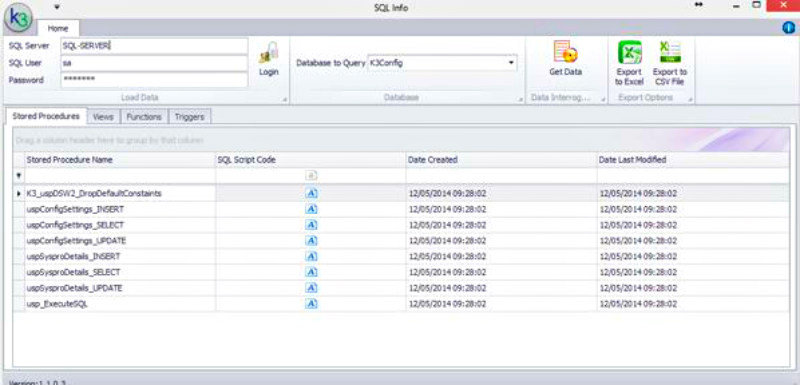Open script icon for uspConfigSettings_UPDATE
Viewport: 800px width, 385px height.
pyautogui.click(x=311, y=241)
